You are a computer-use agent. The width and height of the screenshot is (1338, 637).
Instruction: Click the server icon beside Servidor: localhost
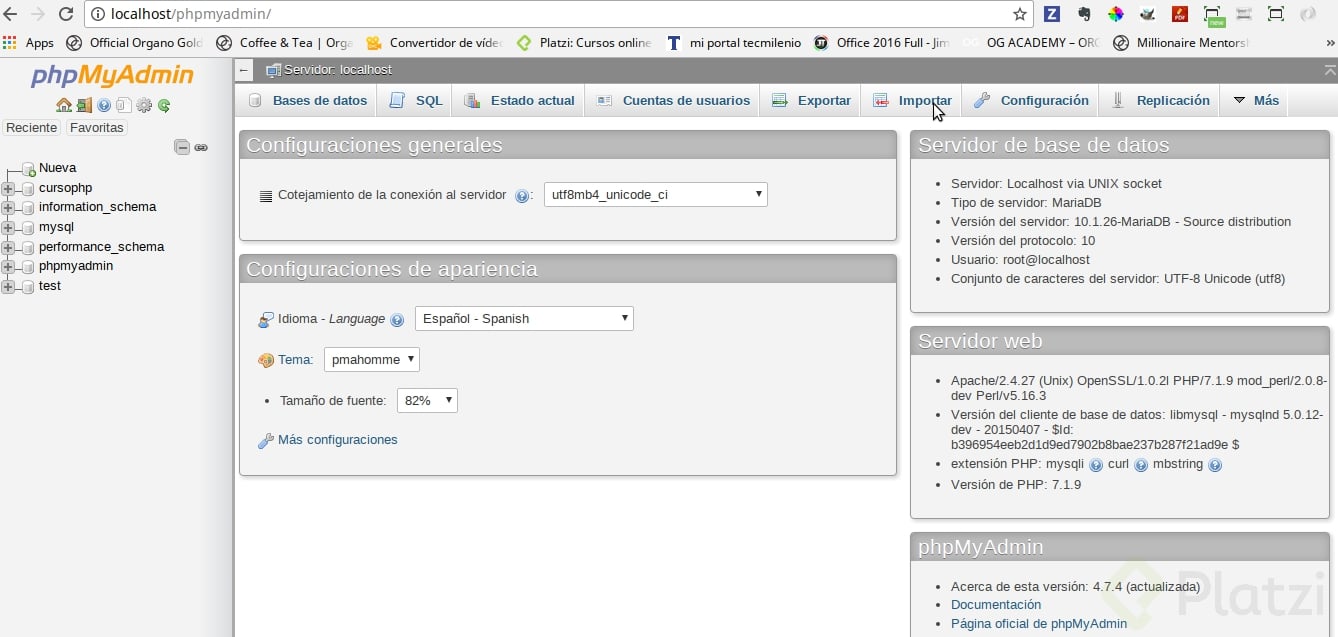pyautogui.click(x=273, y=70)
